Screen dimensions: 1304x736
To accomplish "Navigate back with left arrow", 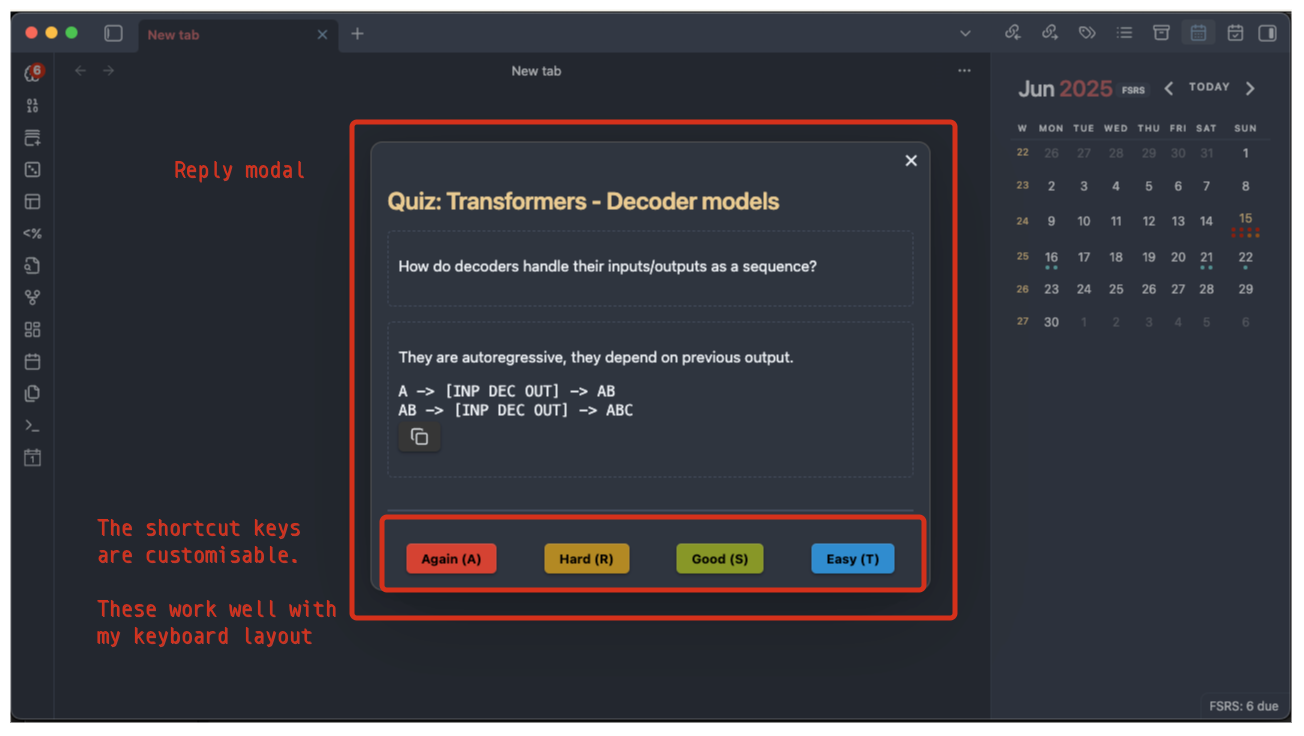I will click(x=81, y=71).
